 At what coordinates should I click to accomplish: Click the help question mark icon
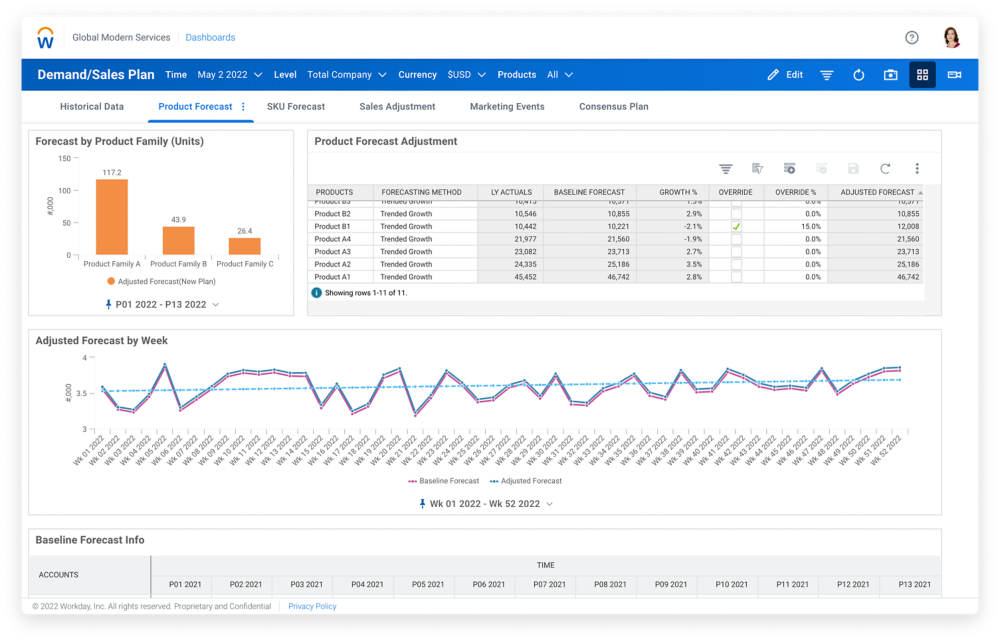coord(911,38)
